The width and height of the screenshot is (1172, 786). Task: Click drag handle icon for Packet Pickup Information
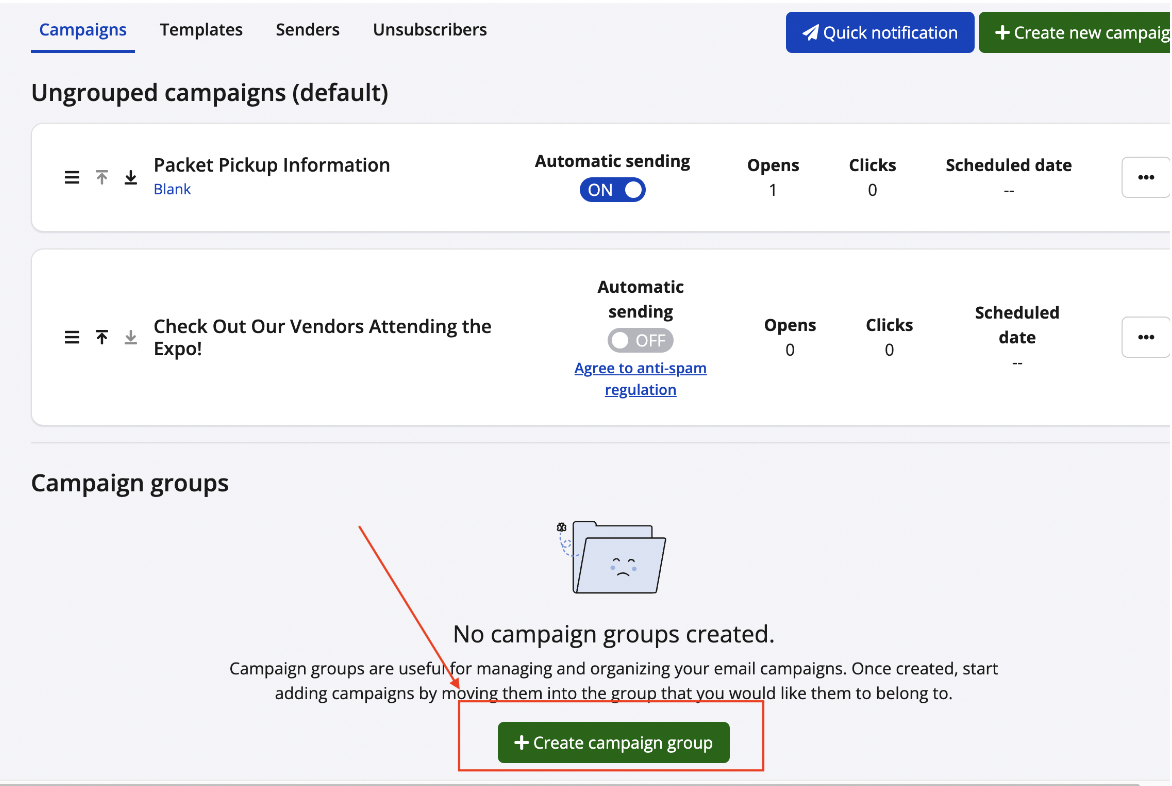pyautogui.click(x=72, y=178)
